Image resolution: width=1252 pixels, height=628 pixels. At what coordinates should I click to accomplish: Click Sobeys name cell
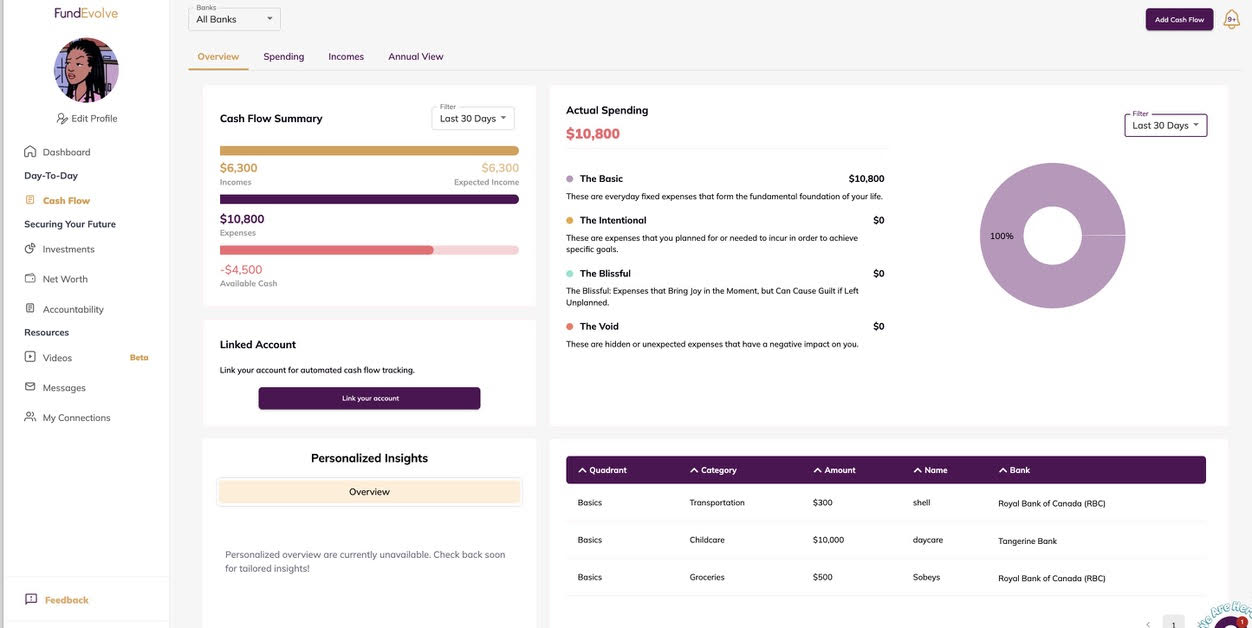tap(927, 577)
